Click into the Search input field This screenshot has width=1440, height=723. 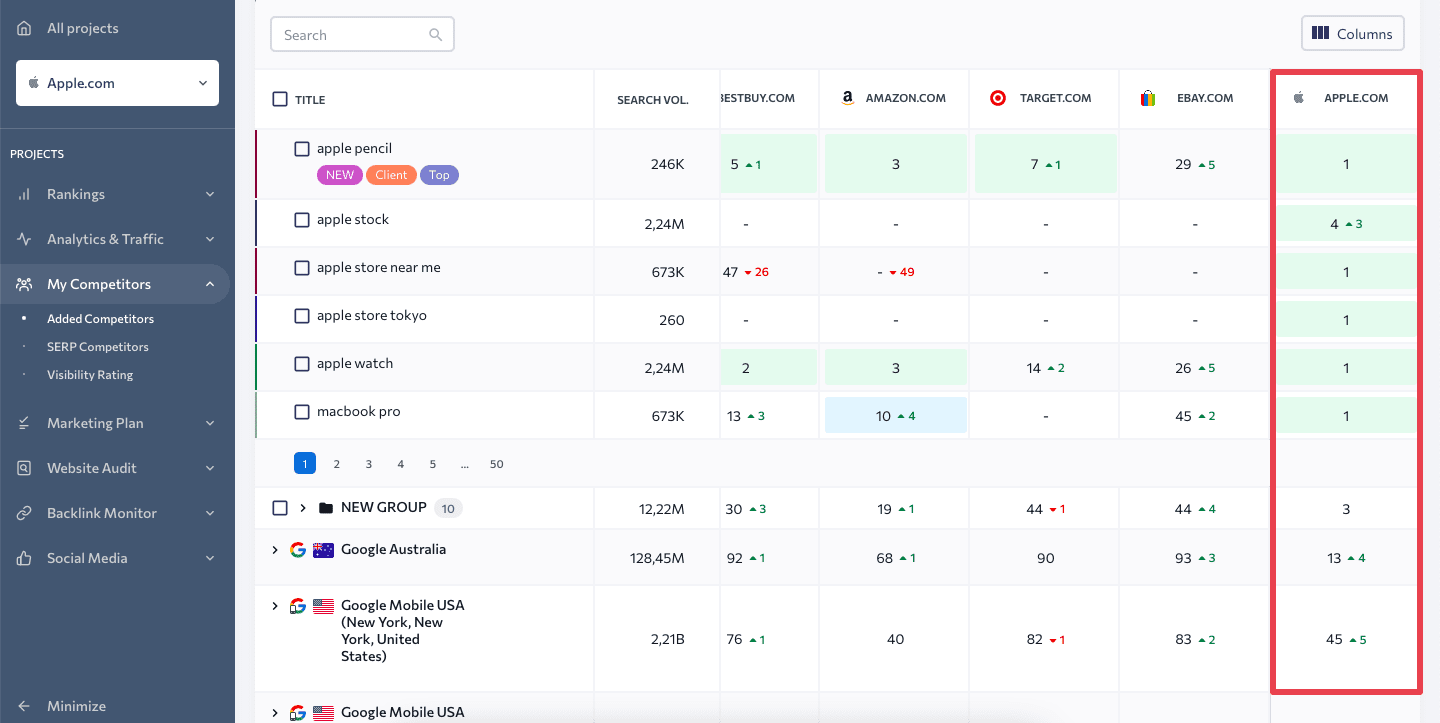pos(362,34)
